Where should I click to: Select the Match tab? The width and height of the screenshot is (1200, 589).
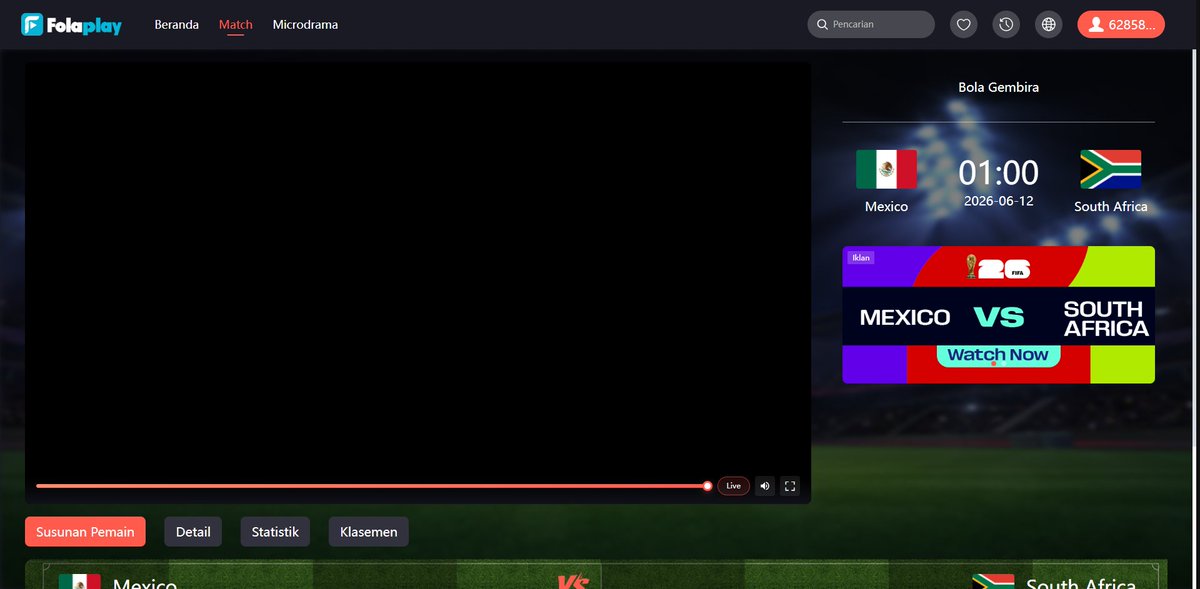click(236, 24)
